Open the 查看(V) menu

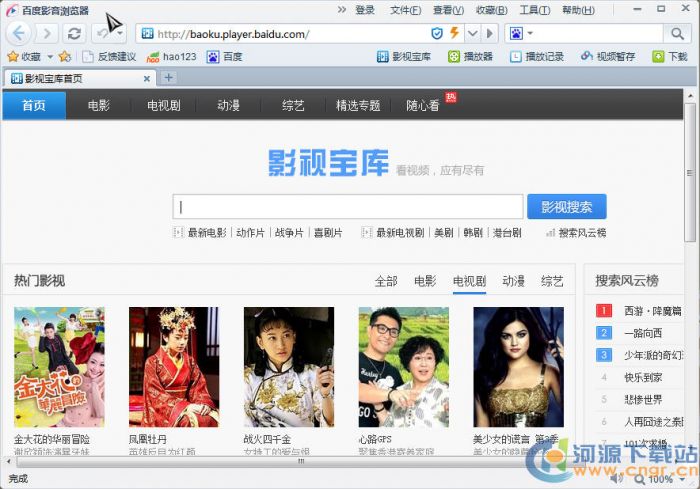[448, 10]
